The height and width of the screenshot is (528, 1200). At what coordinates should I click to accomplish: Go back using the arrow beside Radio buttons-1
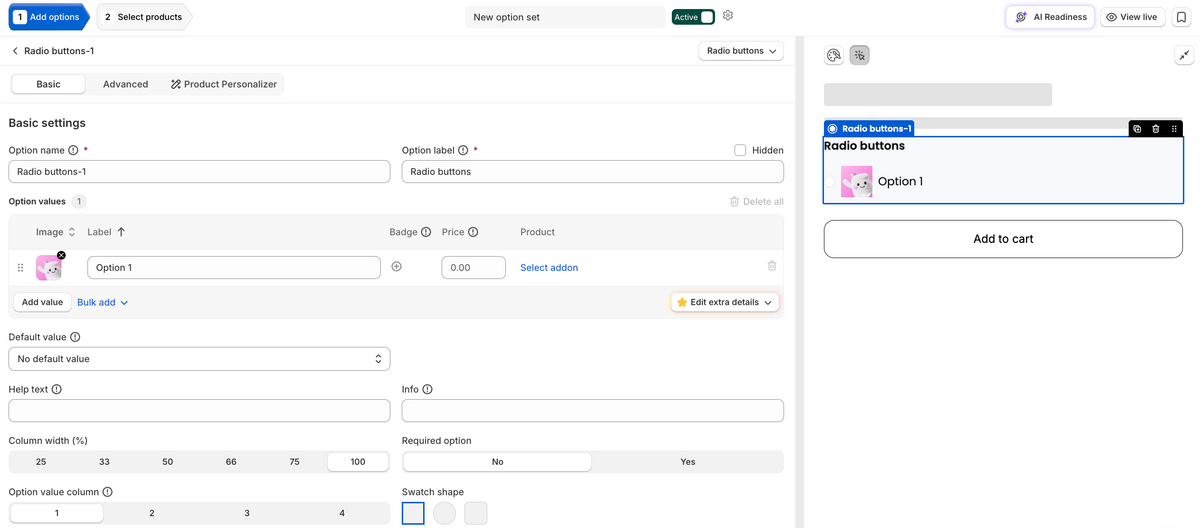(15, 51)
